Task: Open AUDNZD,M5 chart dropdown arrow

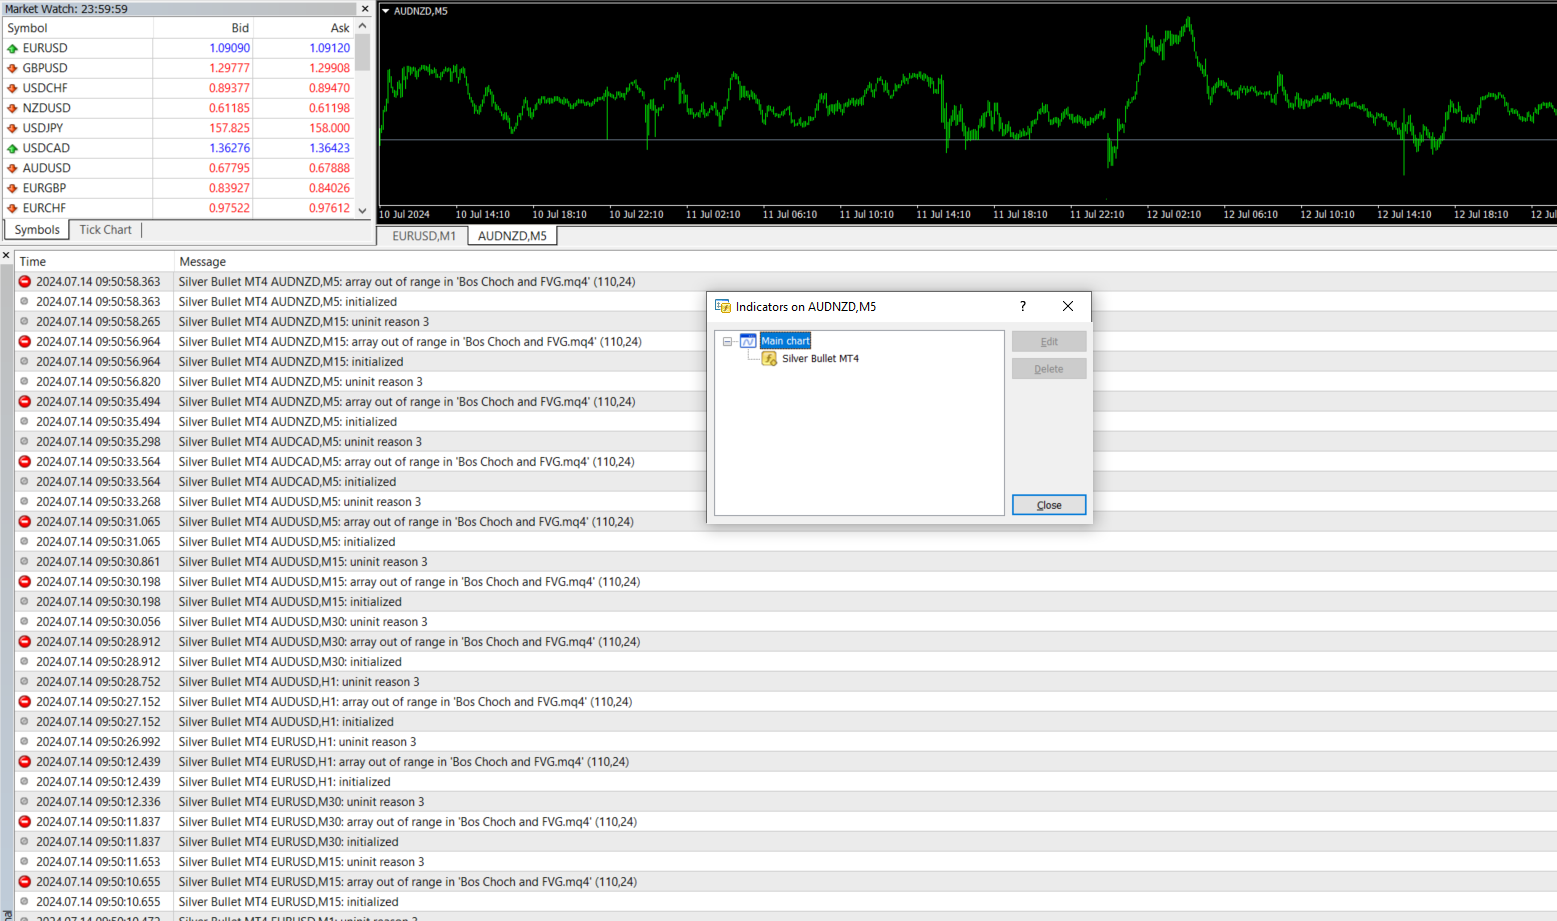Action: (386, 11)
